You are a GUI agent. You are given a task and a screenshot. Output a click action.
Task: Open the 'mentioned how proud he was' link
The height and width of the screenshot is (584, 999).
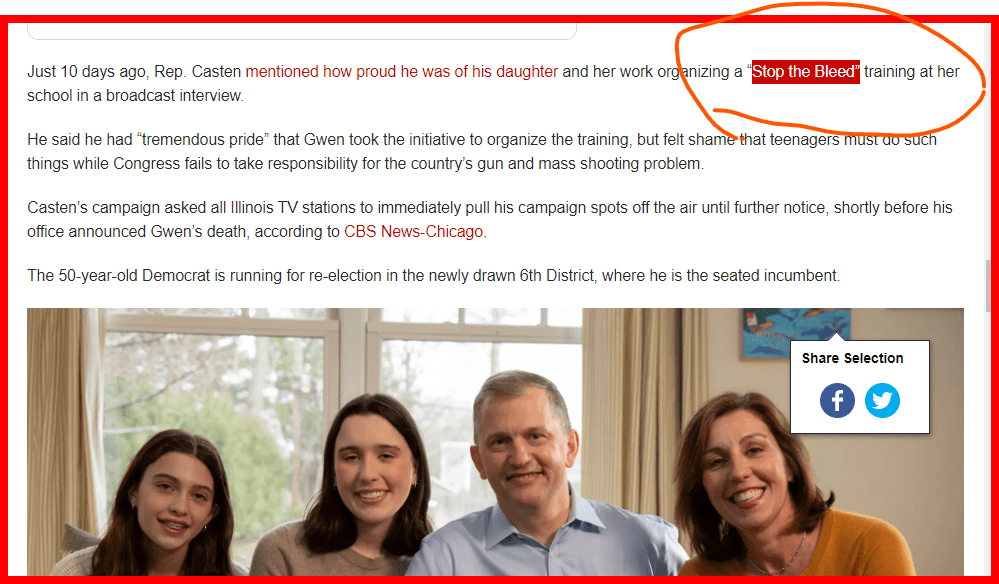[401, 71]
